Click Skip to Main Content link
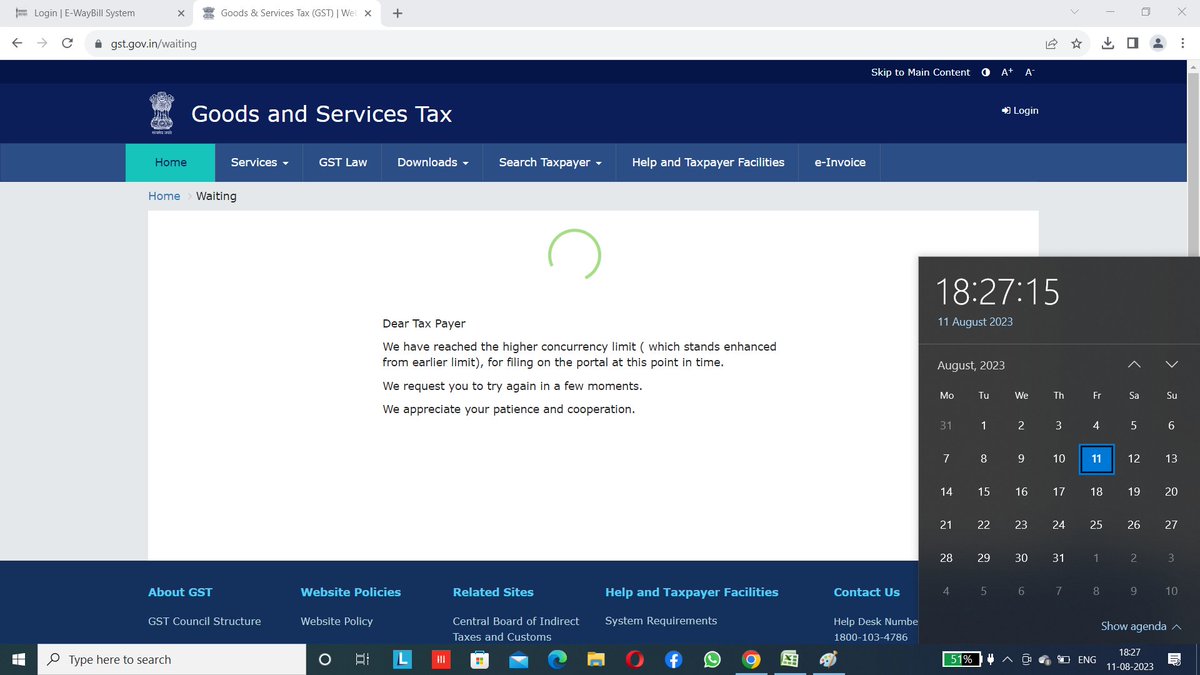 920,72
